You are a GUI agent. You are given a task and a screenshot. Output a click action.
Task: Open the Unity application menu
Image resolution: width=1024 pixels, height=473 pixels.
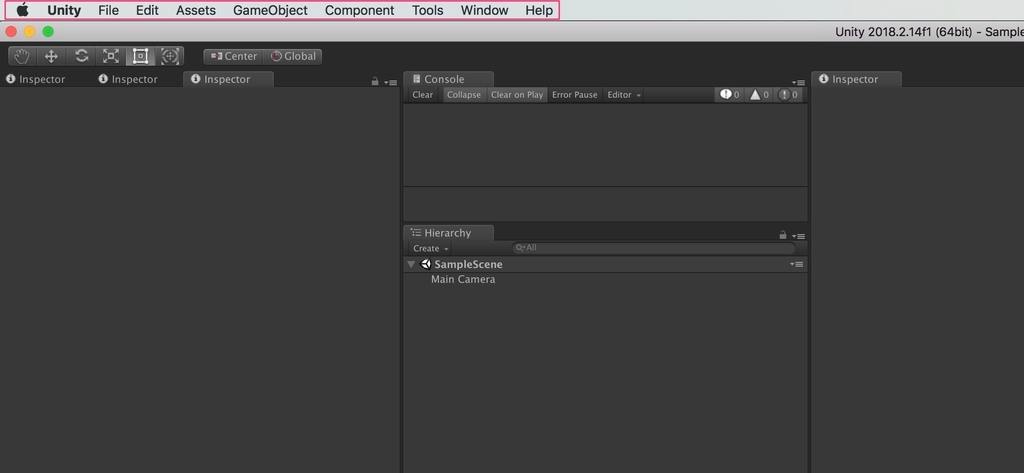pyautogui.click(x=64, y=10)
